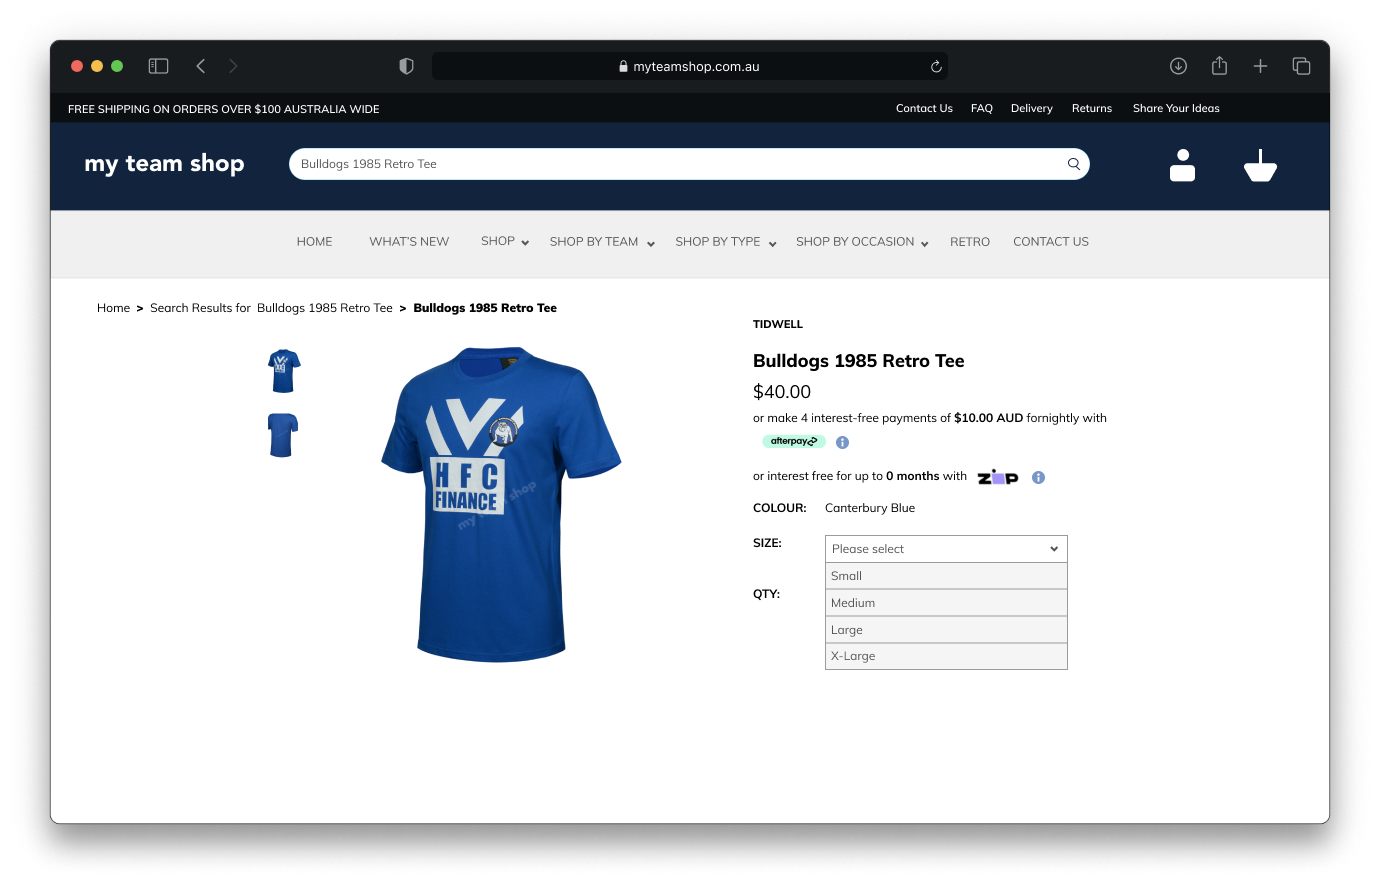
Task: Open the Returns link
Action: pos(1092,108)
